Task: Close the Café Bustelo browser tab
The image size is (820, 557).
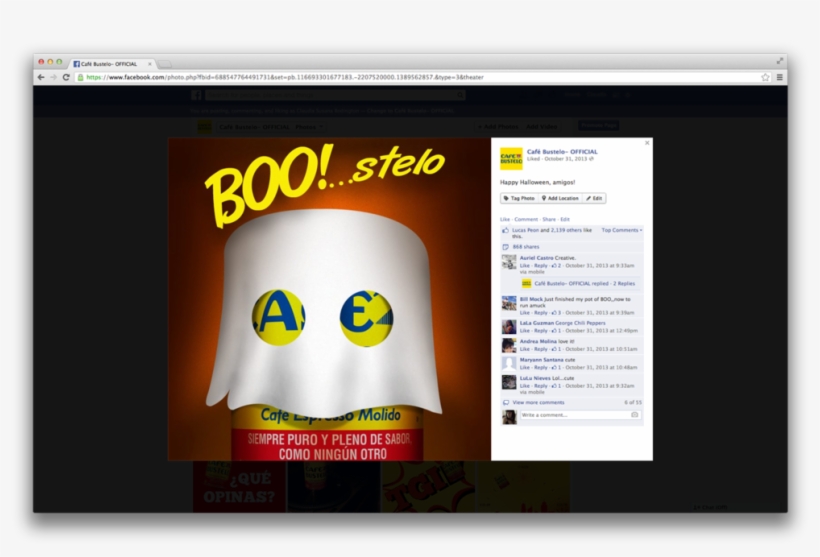Action: 150,64
